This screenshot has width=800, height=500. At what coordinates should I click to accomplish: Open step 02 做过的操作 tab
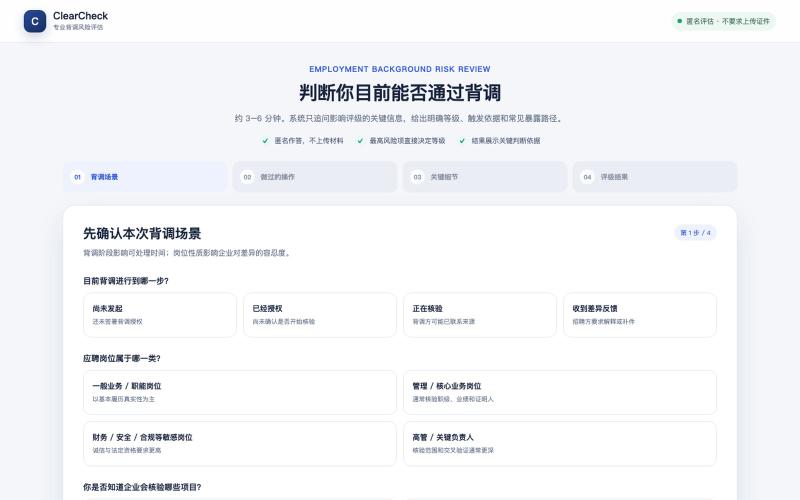(315, 177)
